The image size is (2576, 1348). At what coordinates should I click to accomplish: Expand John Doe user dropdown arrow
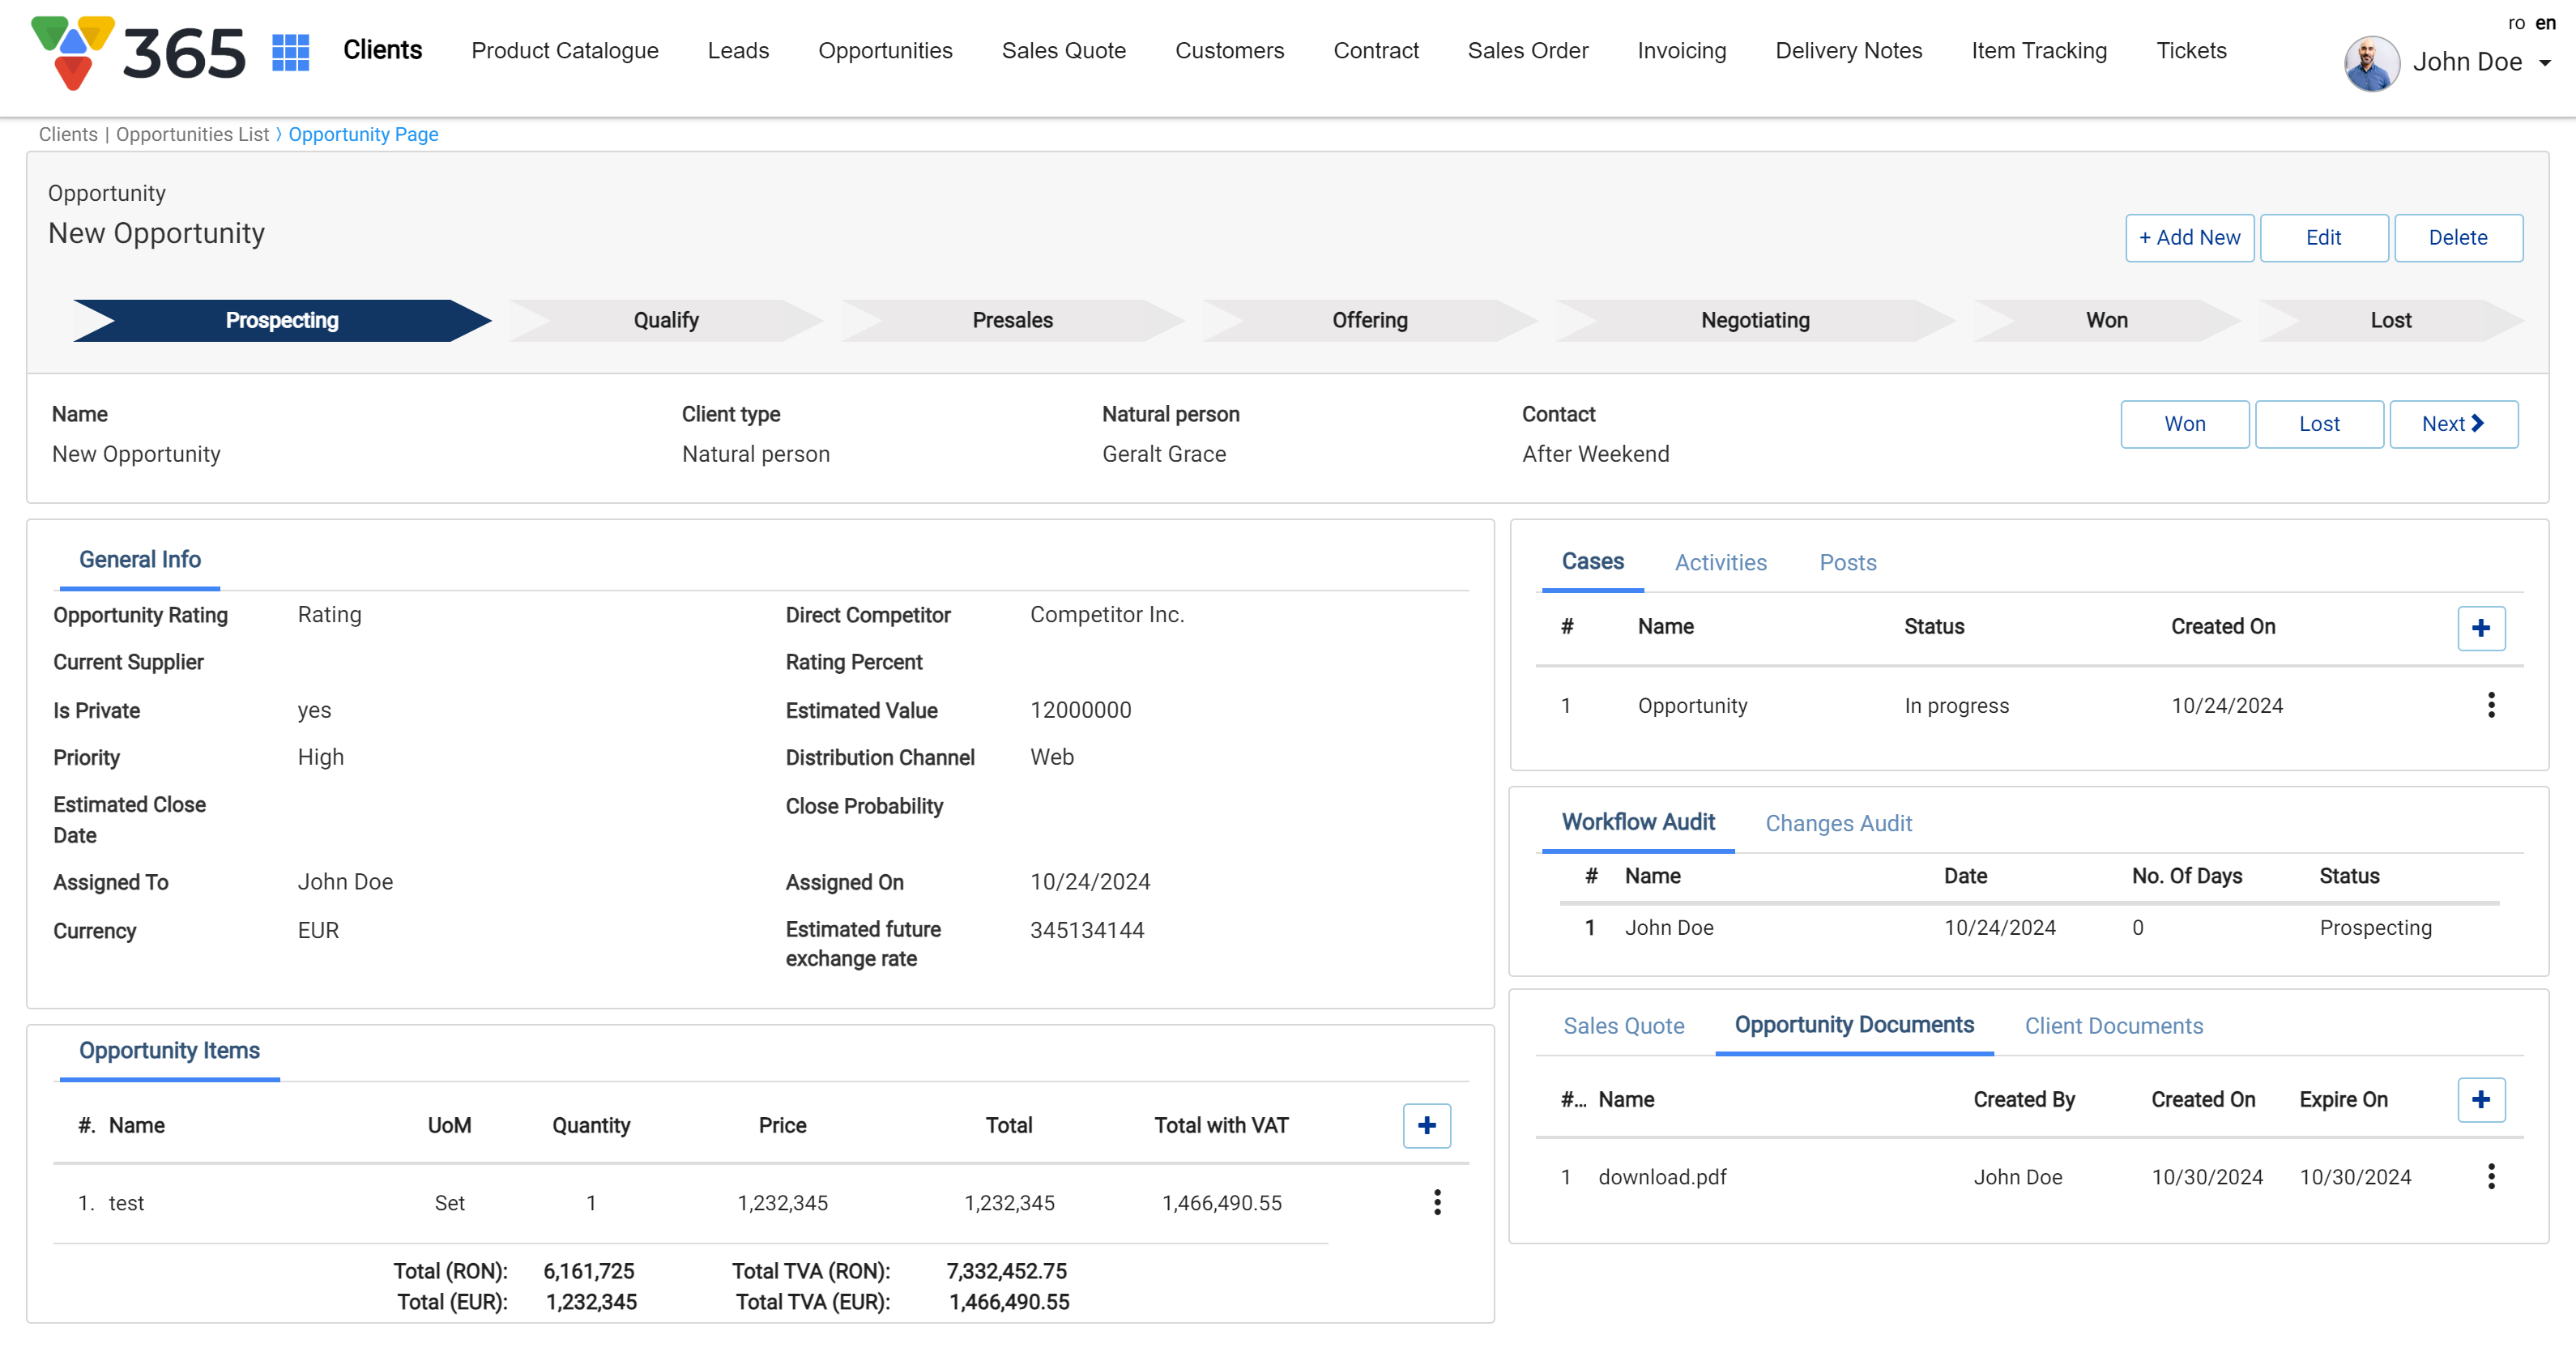tap(2545, 63)
